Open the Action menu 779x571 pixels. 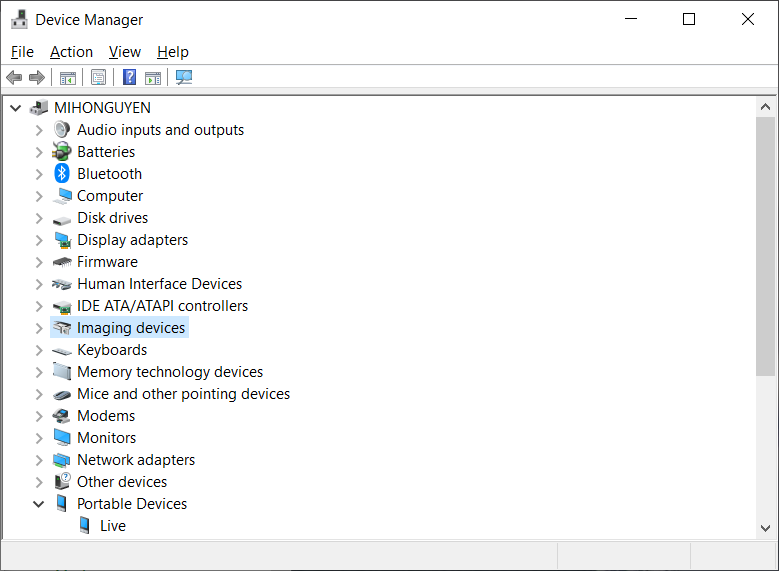point(71,52)
